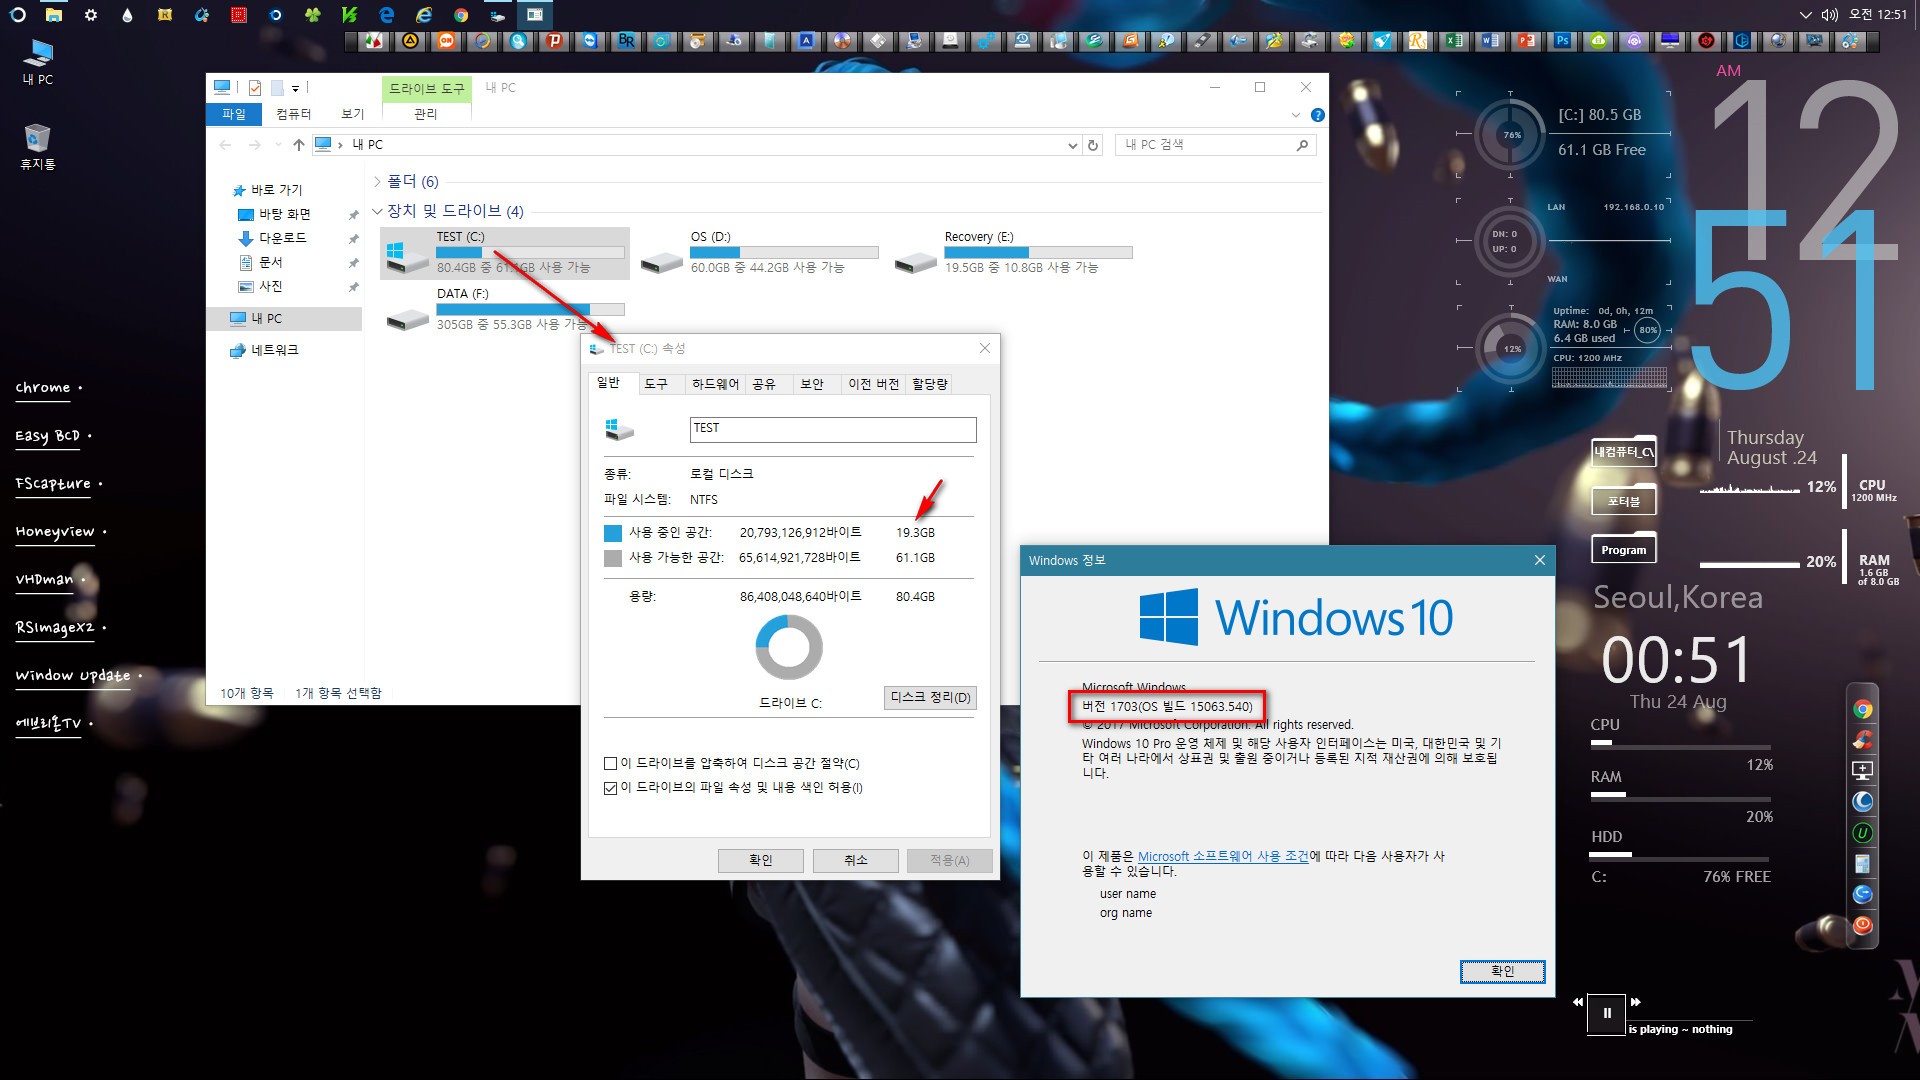Image resolution: width=1920 pixels, height=1080 pixels.
Task: Expand the ribbon chevron in Explorer
Action: pos(1296,115)
